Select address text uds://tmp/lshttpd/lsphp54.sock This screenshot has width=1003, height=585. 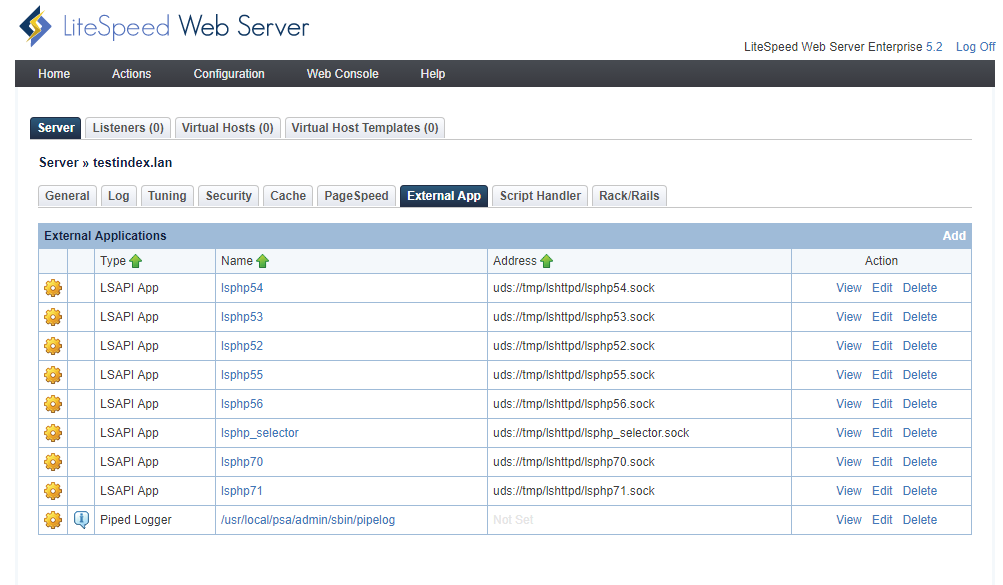[x=574, y=288]
